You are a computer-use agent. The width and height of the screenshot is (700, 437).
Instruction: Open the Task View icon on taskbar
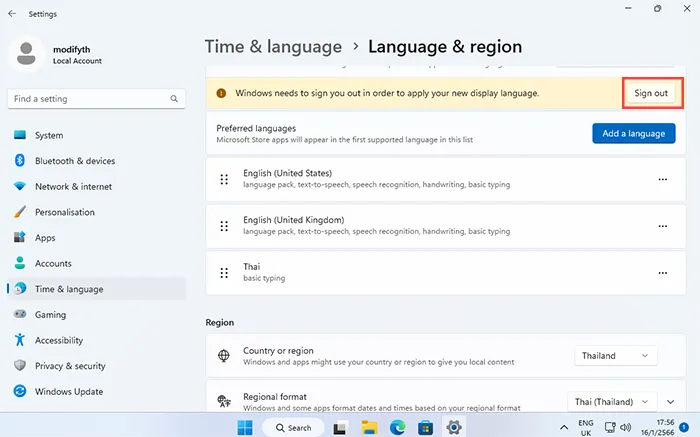[x=340, y=428]
